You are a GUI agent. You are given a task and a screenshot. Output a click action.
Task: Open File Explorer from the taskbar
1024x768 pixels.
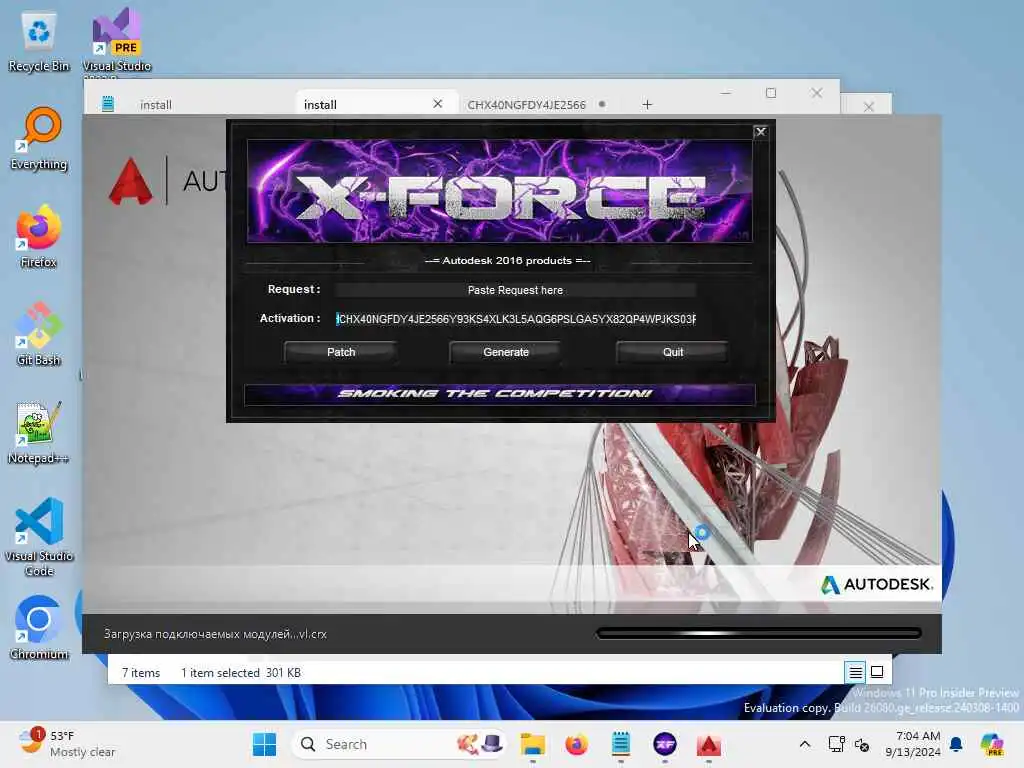[532, 744]
